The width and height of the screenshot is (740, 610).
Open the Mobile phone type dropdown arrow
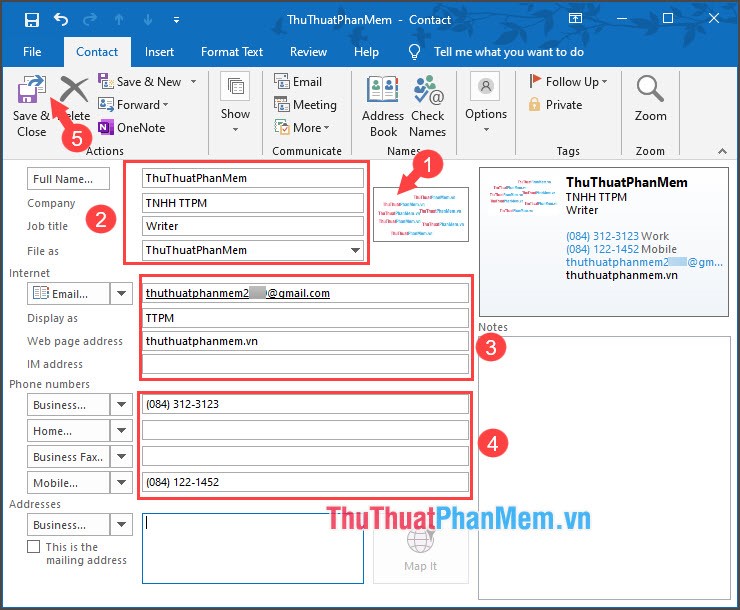click(121, 483)
